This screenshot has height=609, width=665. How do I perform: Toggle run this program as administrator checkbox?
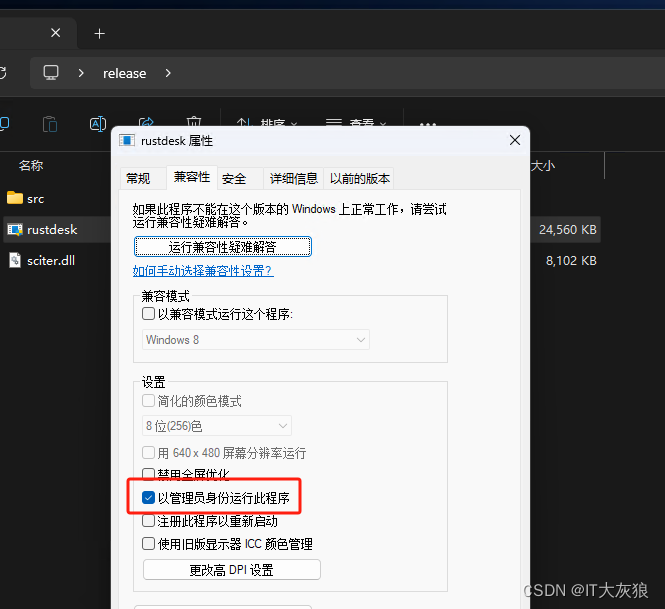149,497
